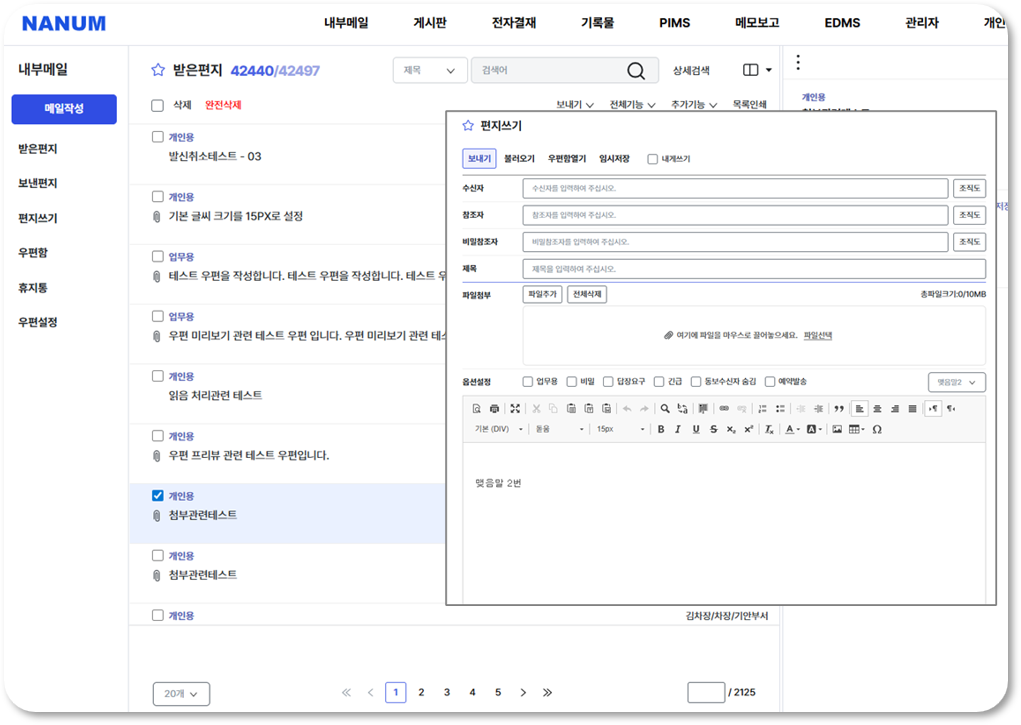Open the 제목 search type dropdown
The image size is (1021, 725).
[430, 70]
